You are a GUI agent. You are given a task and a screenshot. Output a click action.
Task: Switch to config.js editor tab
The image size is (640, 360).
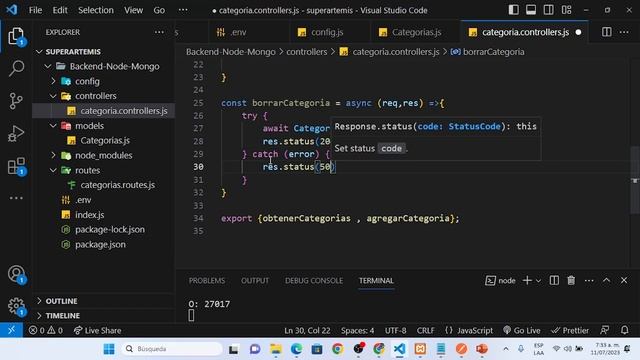pos(329,32)
